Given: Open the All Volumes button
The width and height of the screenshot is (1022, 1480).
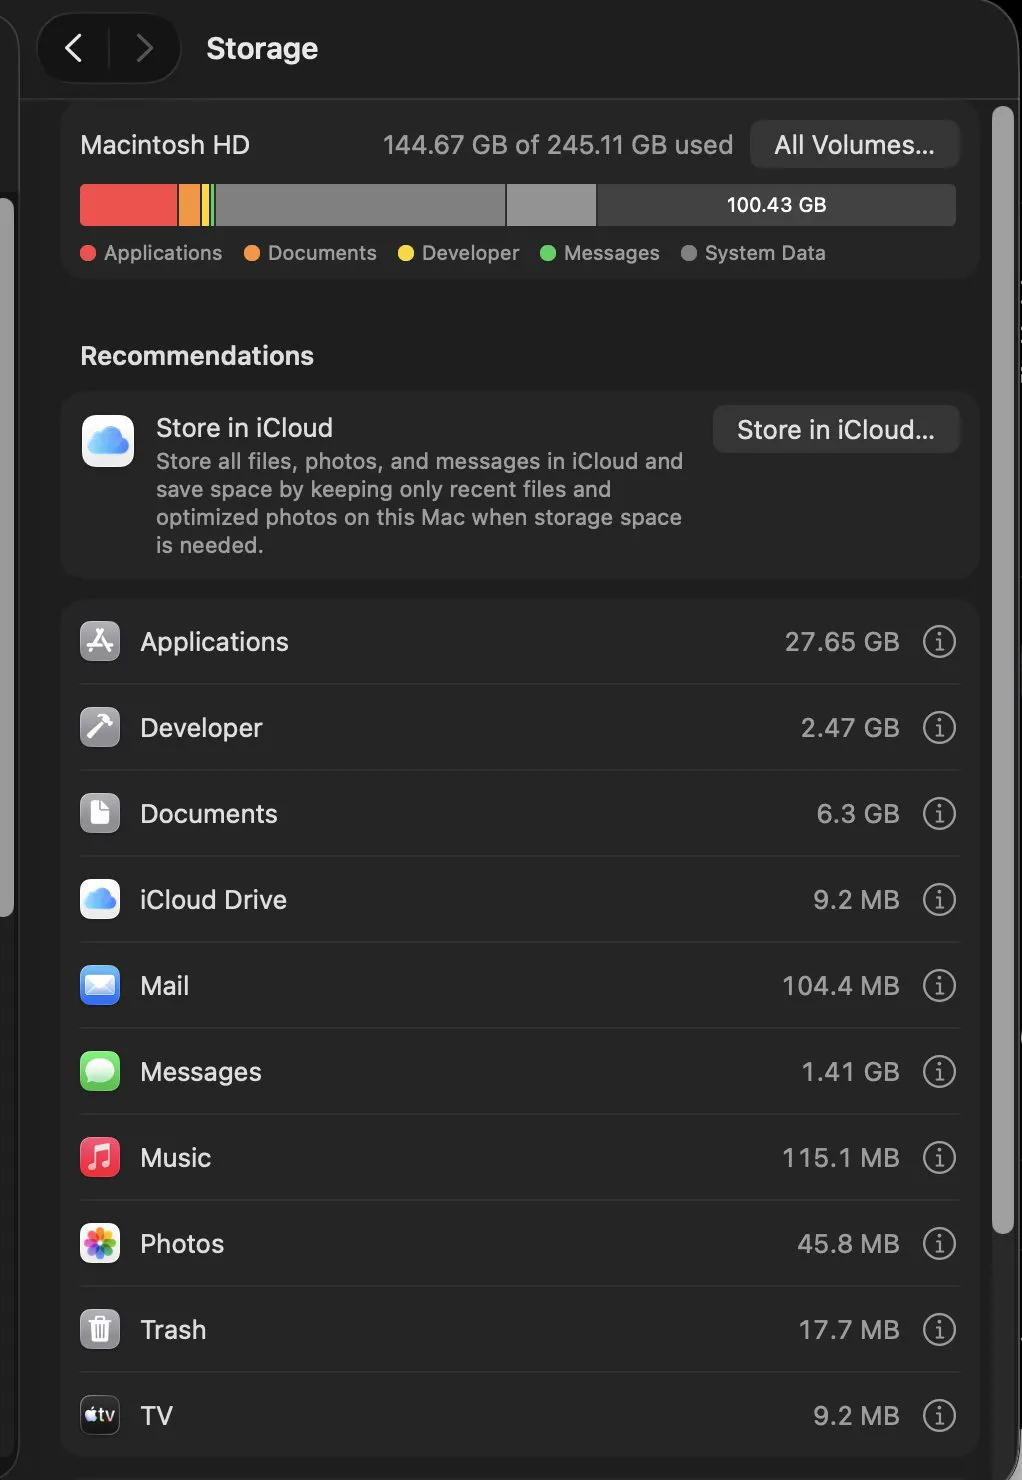Looking at the screenshot, I should point(854,145).
